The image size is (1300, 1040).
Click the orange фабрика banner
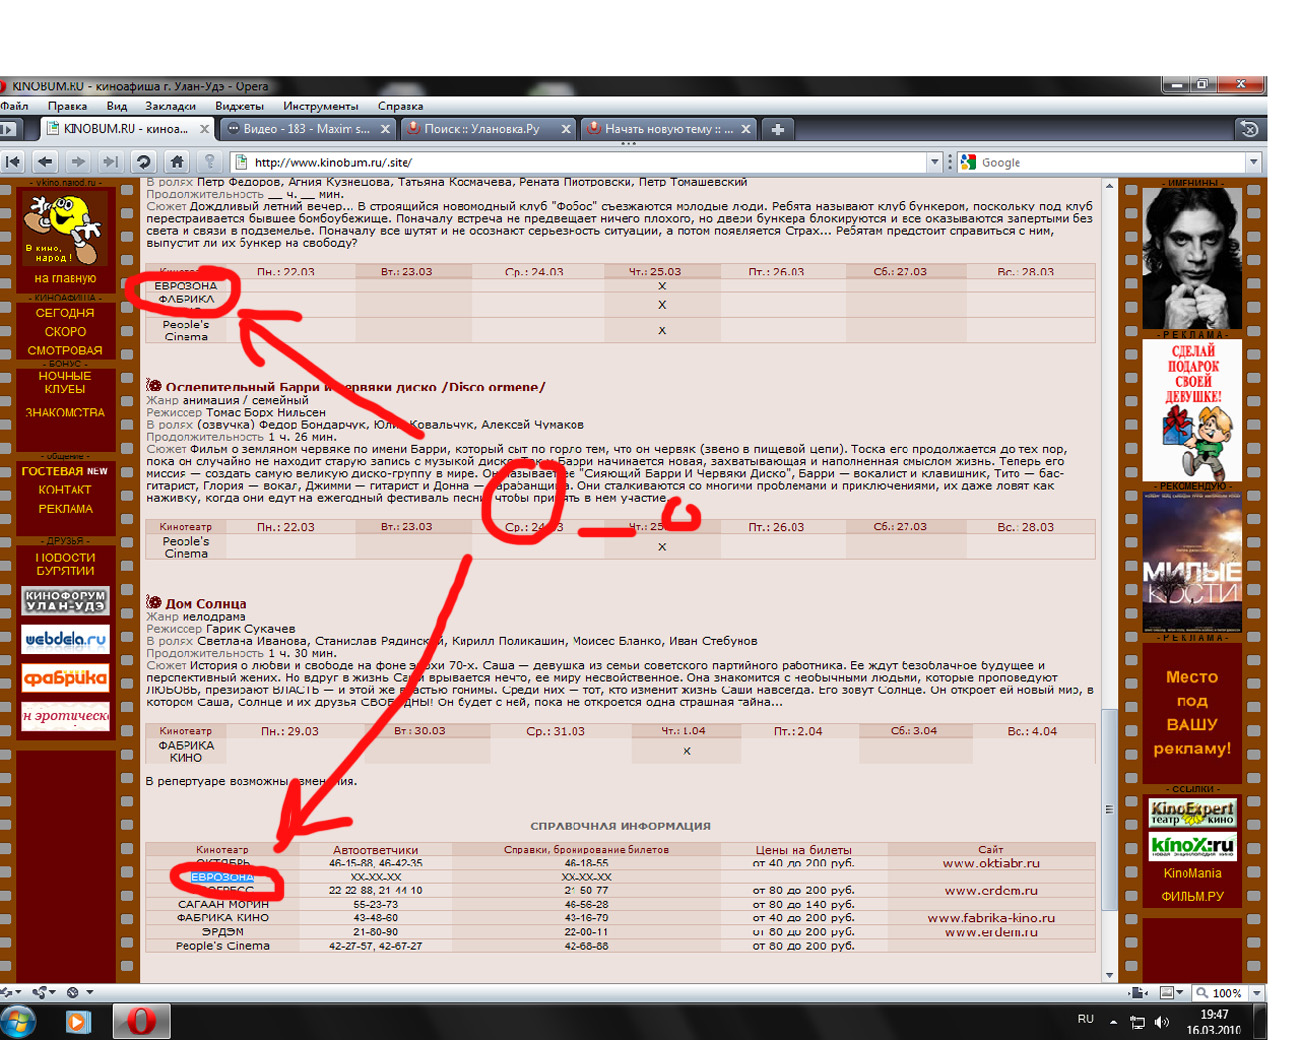(x=65, y=678)
